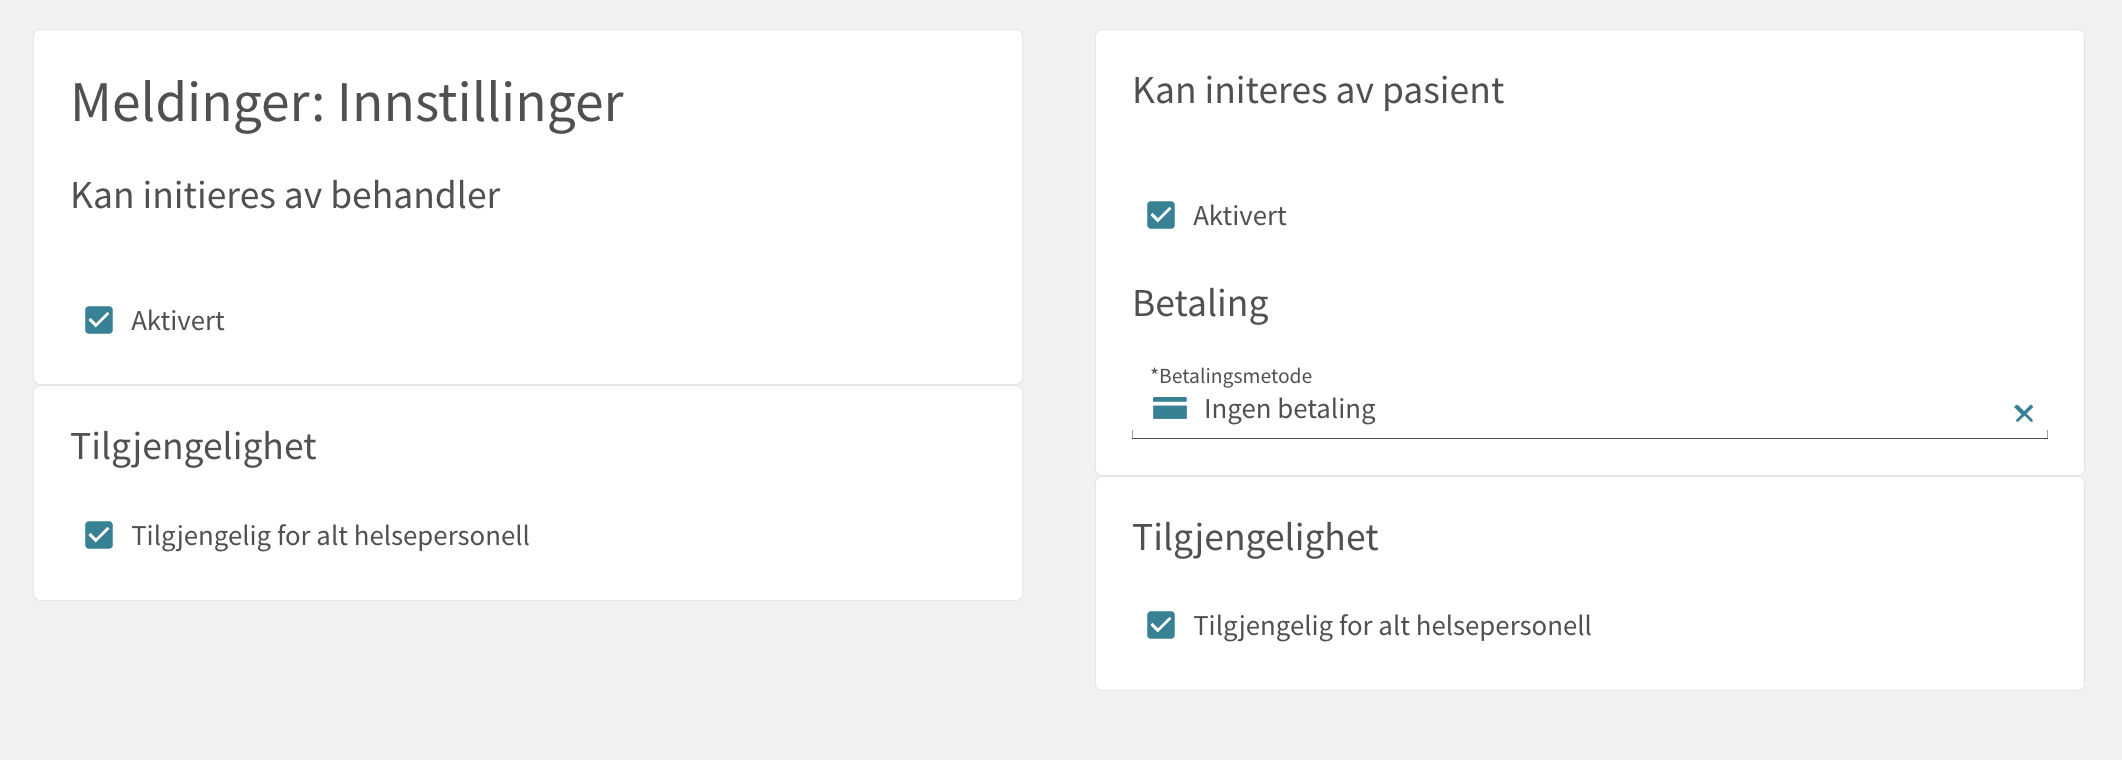The image size is (2122, 760).
Task: Click the Aktivert label in pasient section
Action: [1239, 216]
